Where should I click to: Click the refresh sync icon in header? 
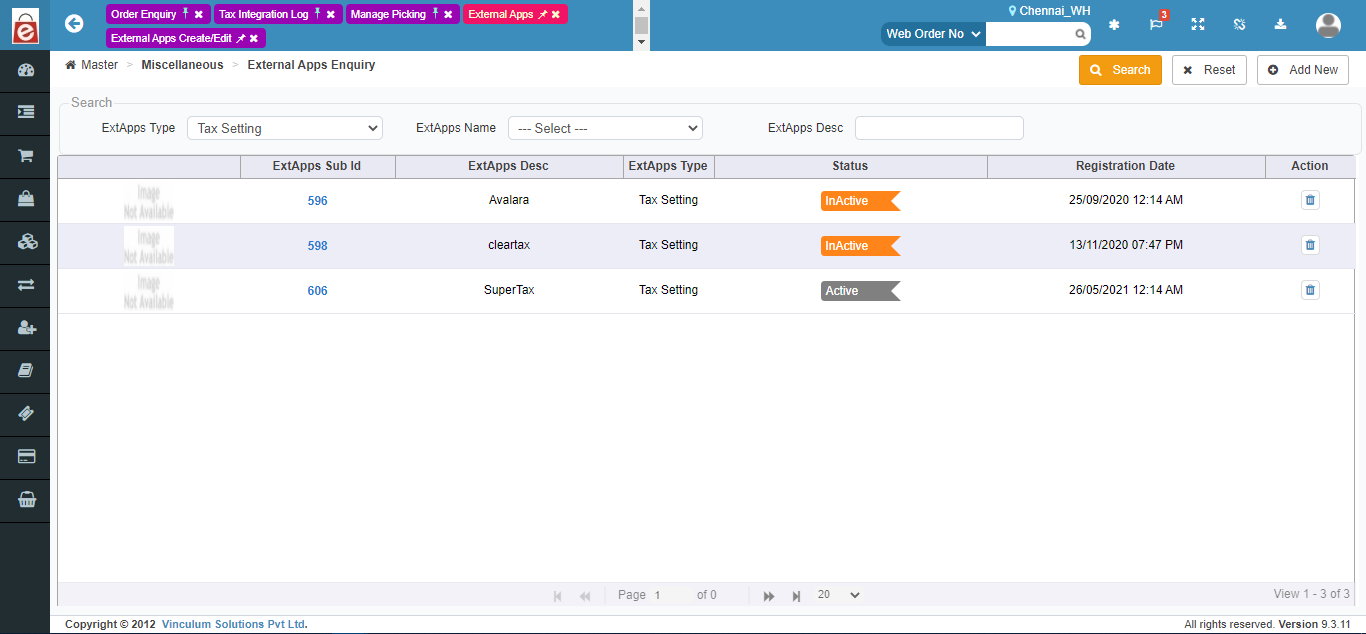(1240, 25)
